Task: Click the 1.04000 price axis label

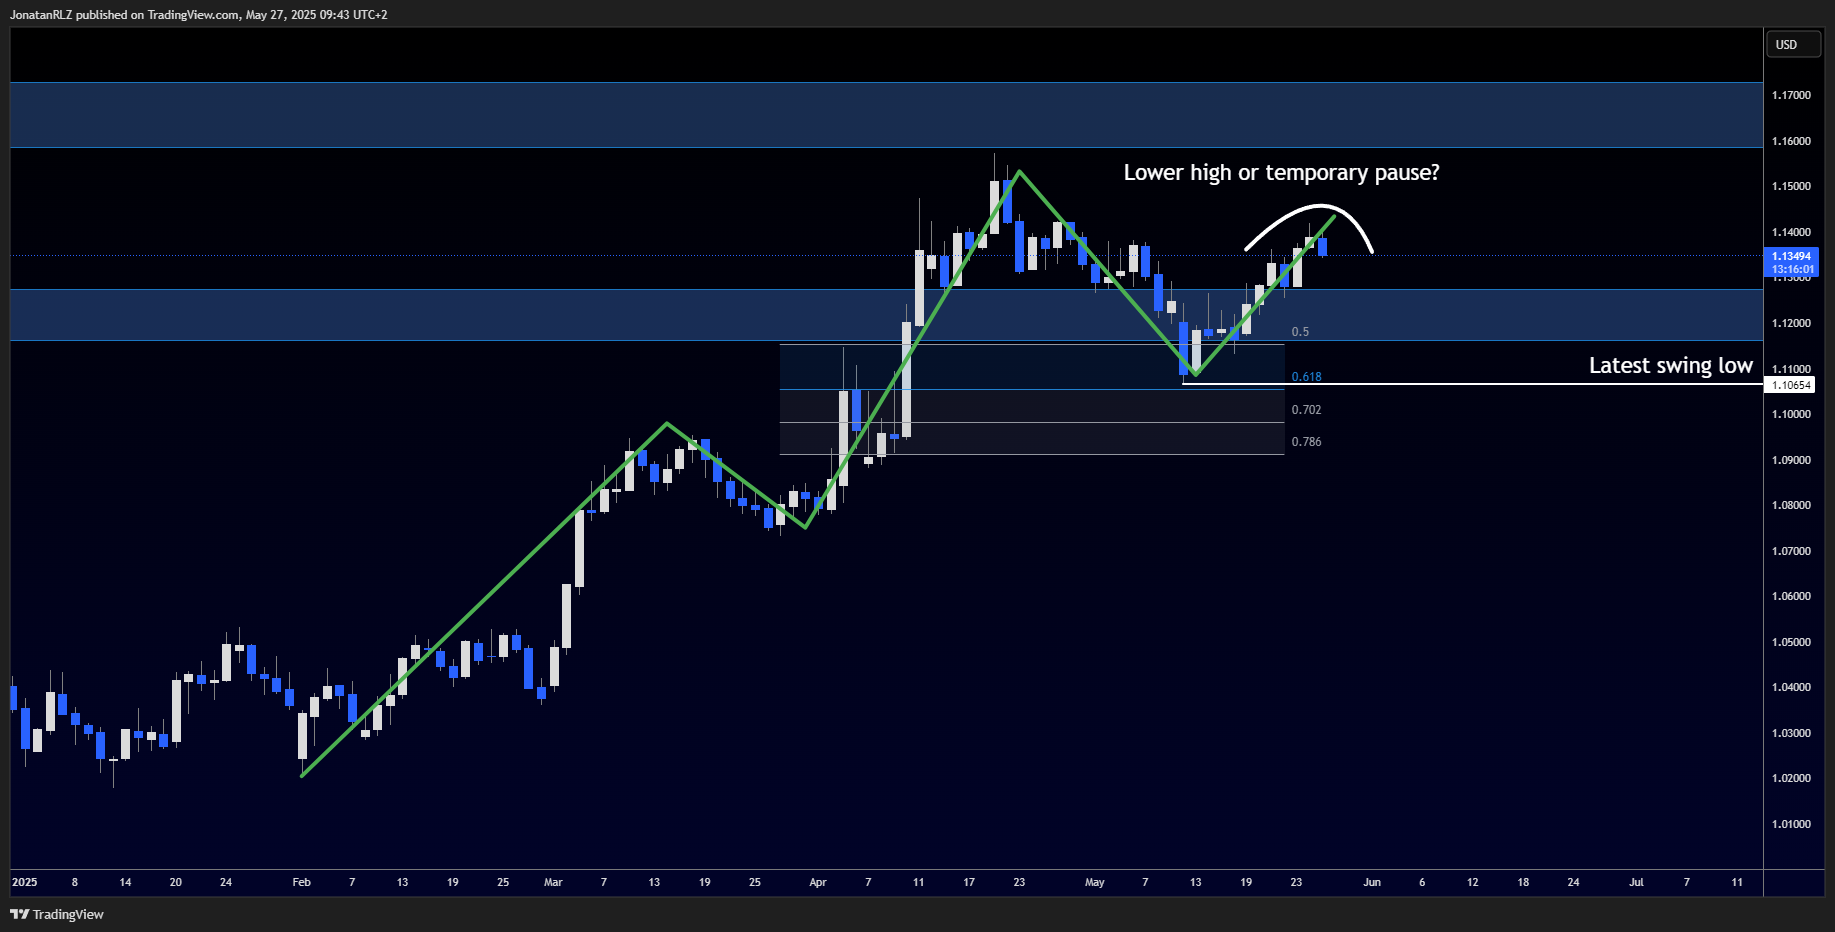Action: click(1791, 687)
